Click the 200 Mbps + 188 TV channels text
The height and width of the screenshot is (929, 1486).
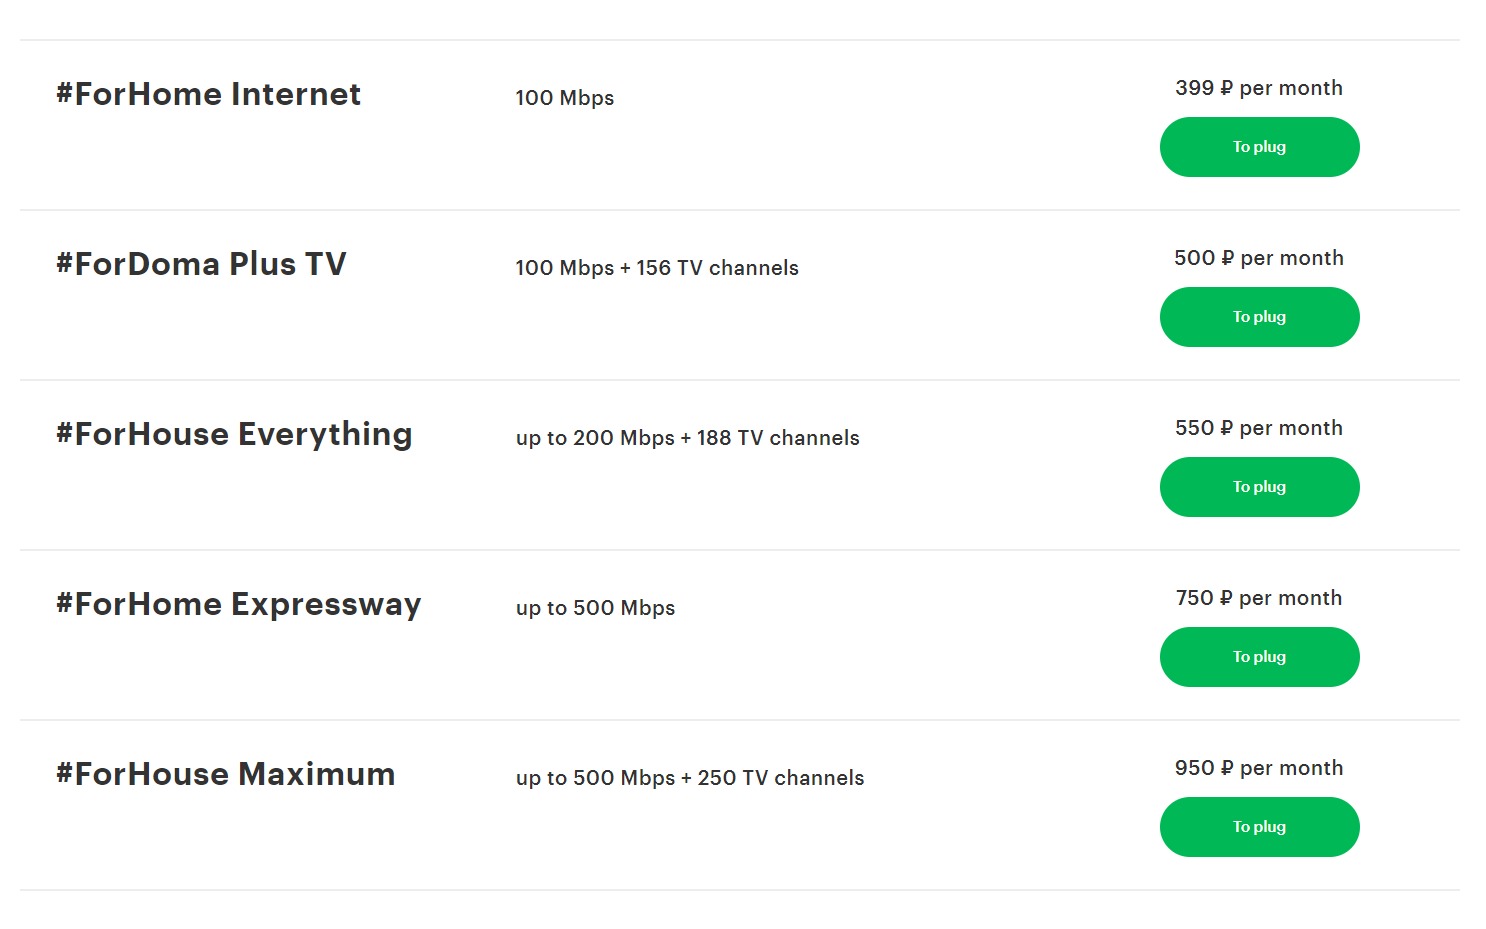pyautogui.click(x=687, y=438)
